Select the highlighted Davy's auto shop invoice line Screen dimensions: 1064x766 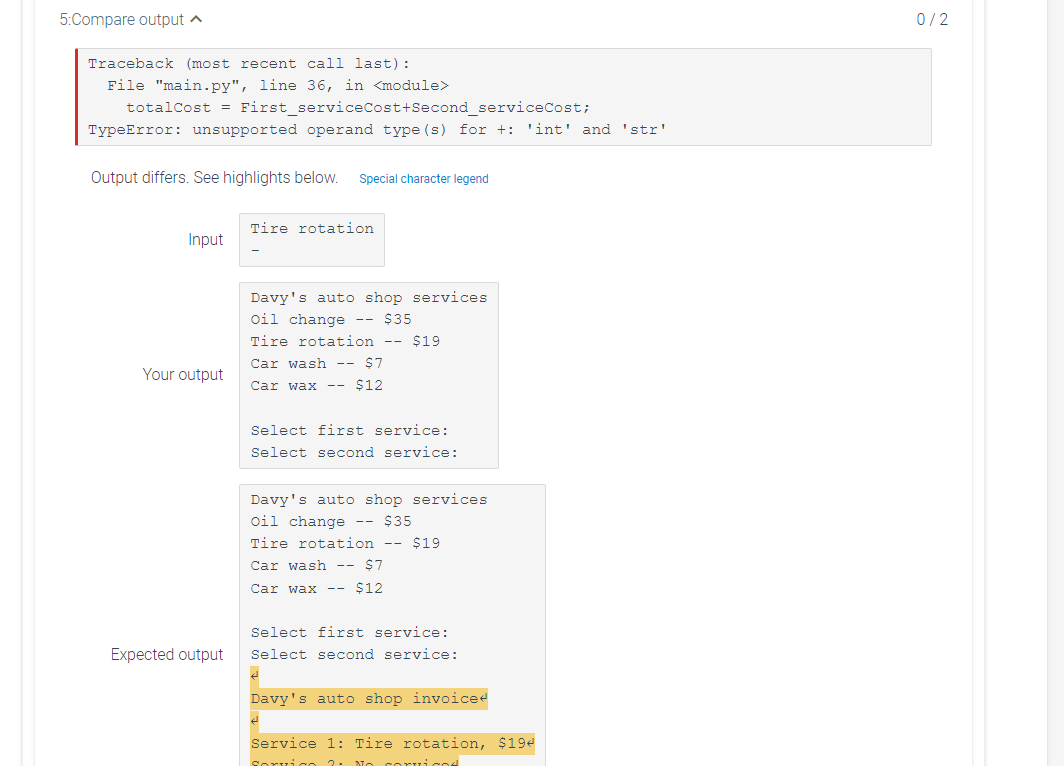tap(366, 698)
